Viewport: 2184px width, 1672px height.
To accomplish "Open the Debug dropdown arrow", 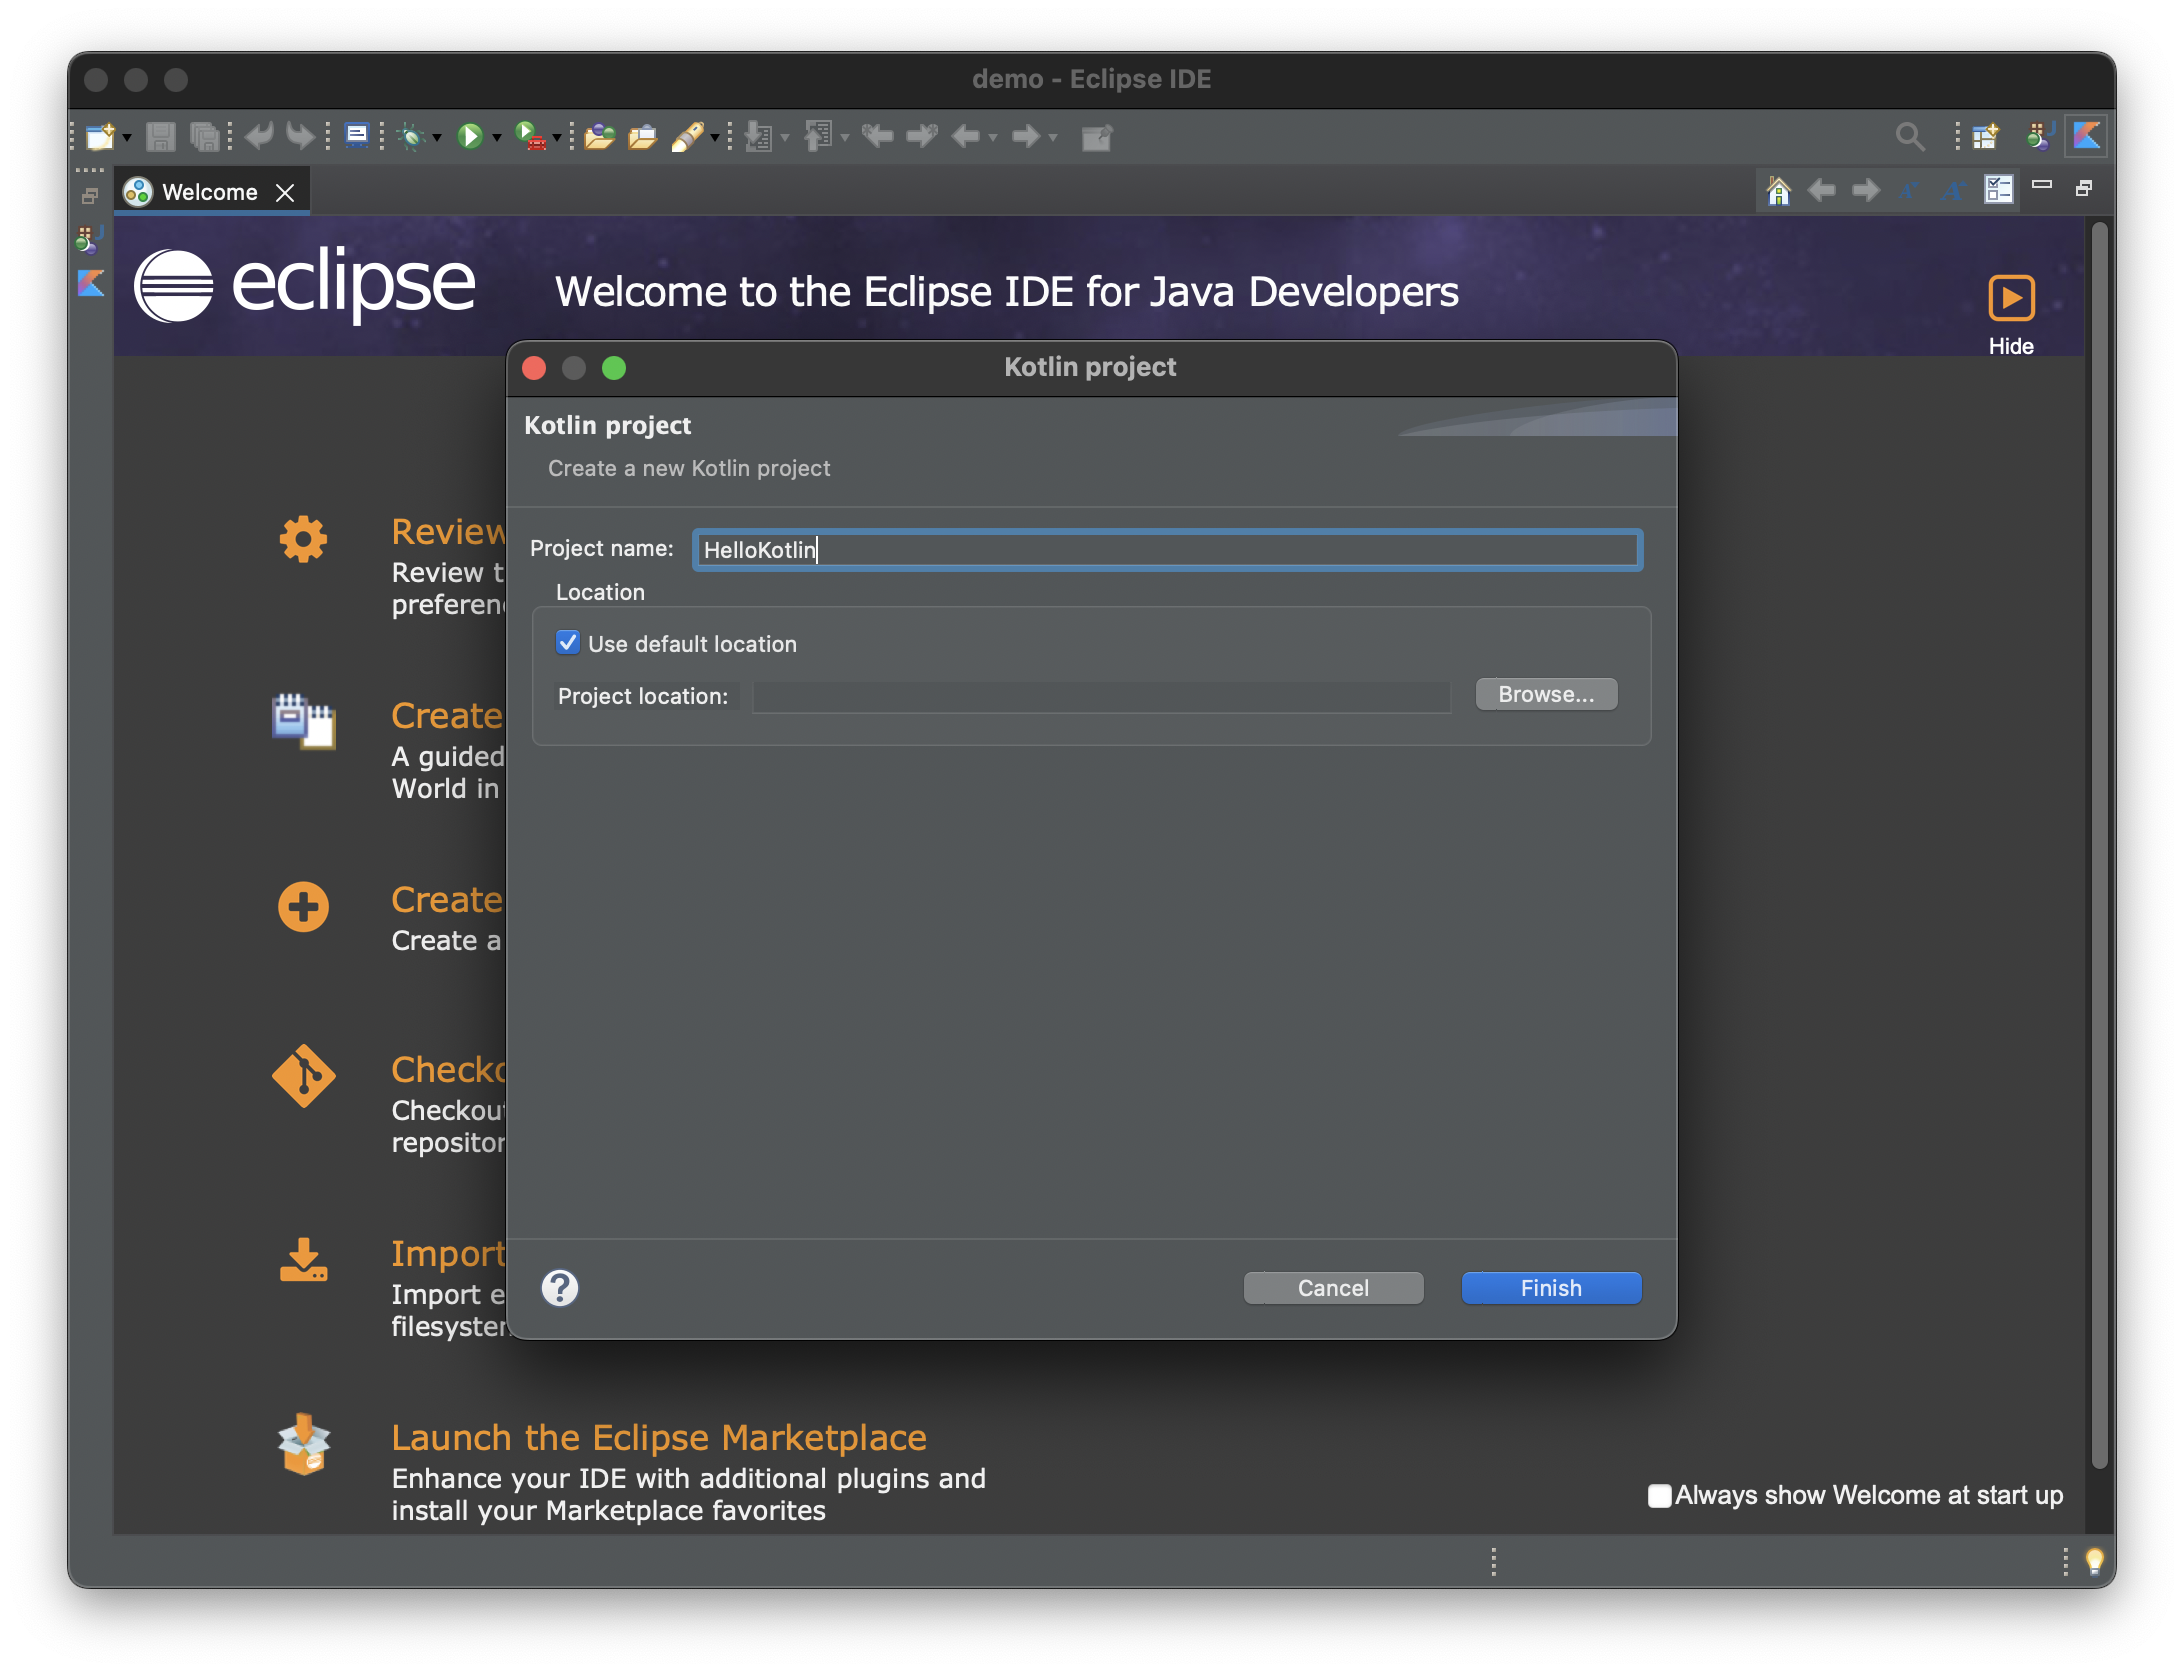I will coord(437,138).
